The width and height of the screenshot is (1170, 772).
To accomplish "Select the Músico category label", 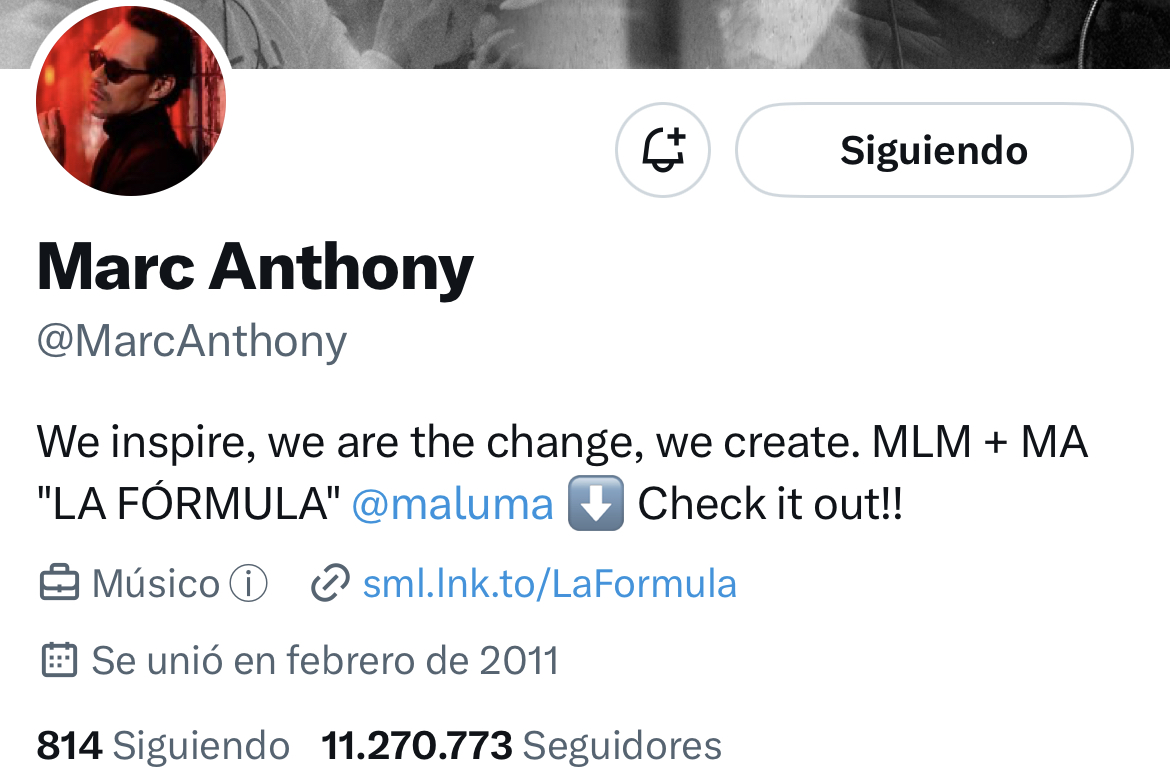I will (x=155, y=583).
